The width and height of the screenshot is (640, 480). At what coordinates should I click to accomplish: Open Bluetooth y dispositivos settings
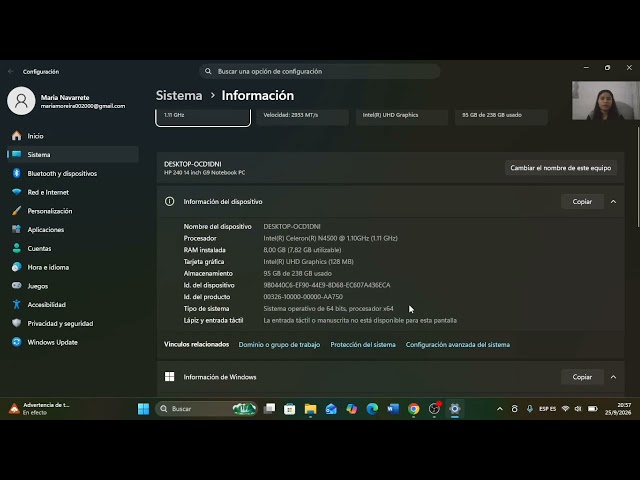73,173
